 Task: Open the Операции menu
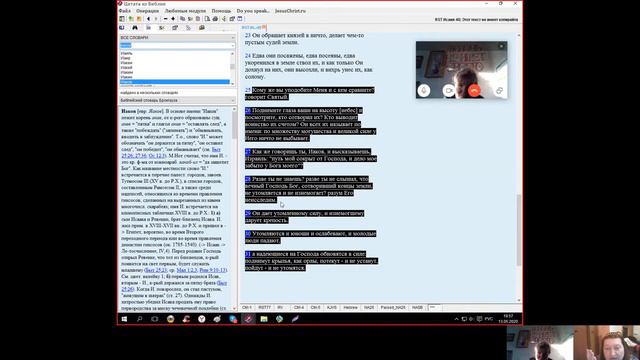tap(147, 11)
